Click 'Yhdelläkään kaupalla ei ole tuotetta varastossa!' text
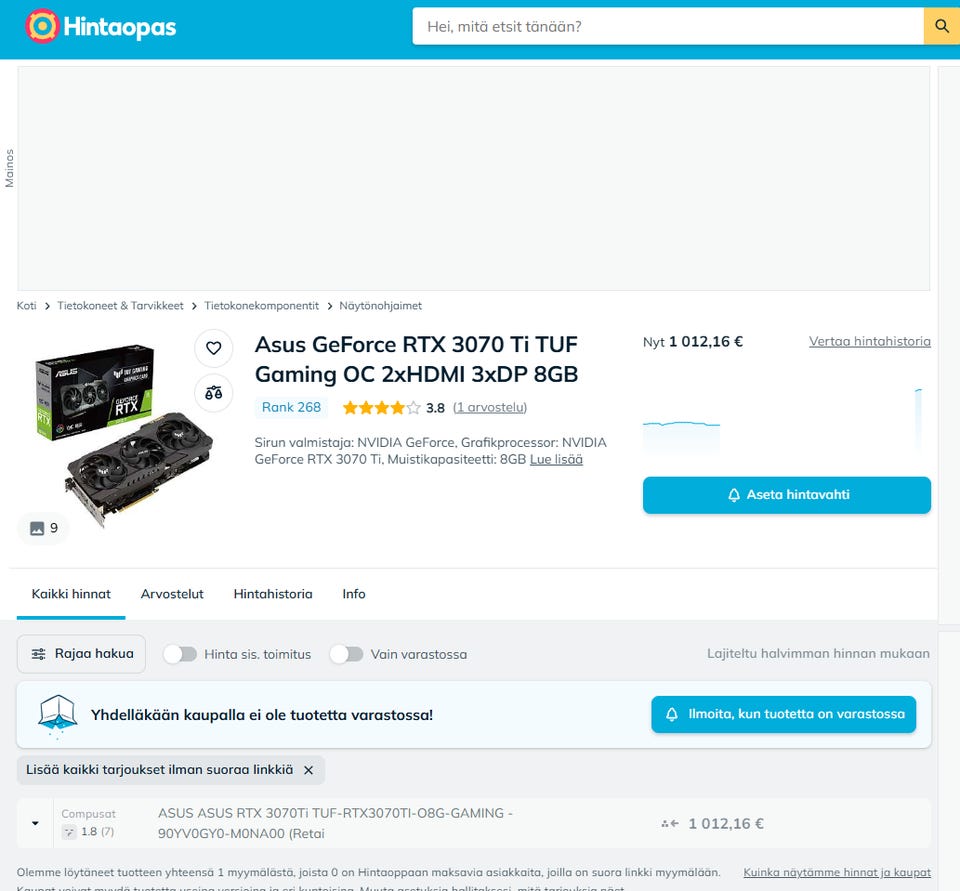Screen dimensions: 960x891 [261, 715]
